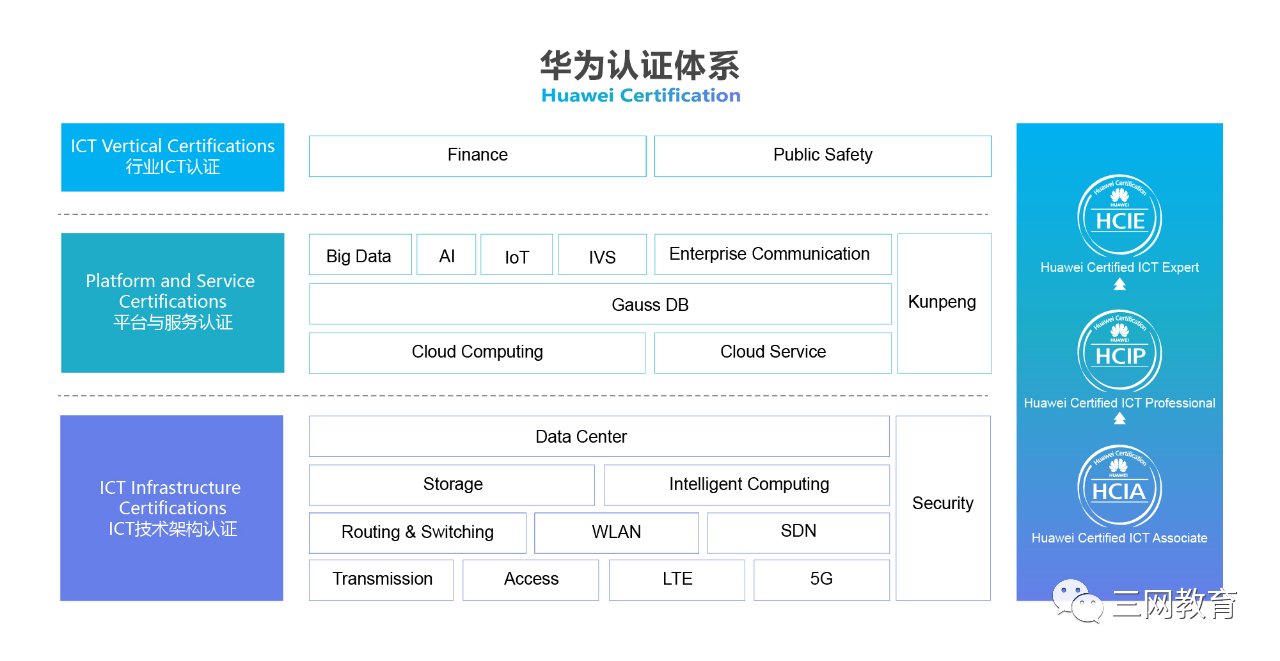Click the Routing & Switching box
1280x661 pixels.
point(417,532)
